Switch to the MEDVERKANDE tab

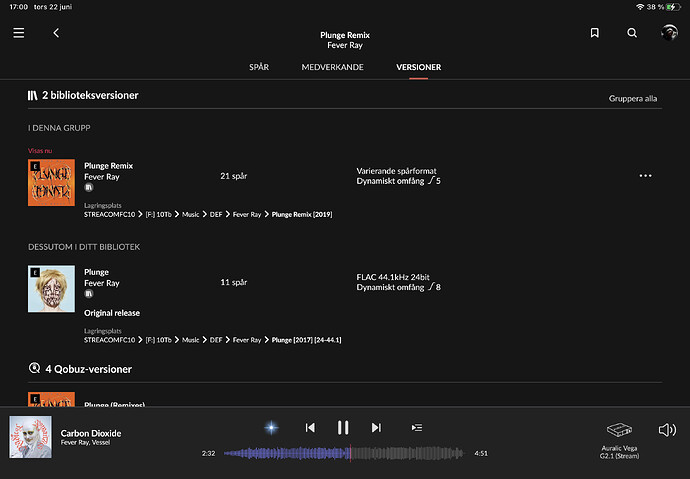point(332,67)
